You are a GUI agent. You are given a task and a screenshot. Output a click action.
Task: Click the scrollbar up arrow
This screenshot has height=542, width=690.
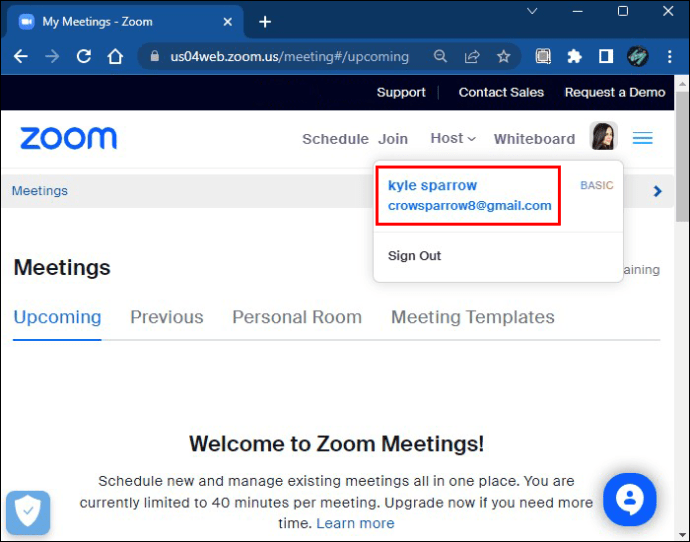pos(682,83)
